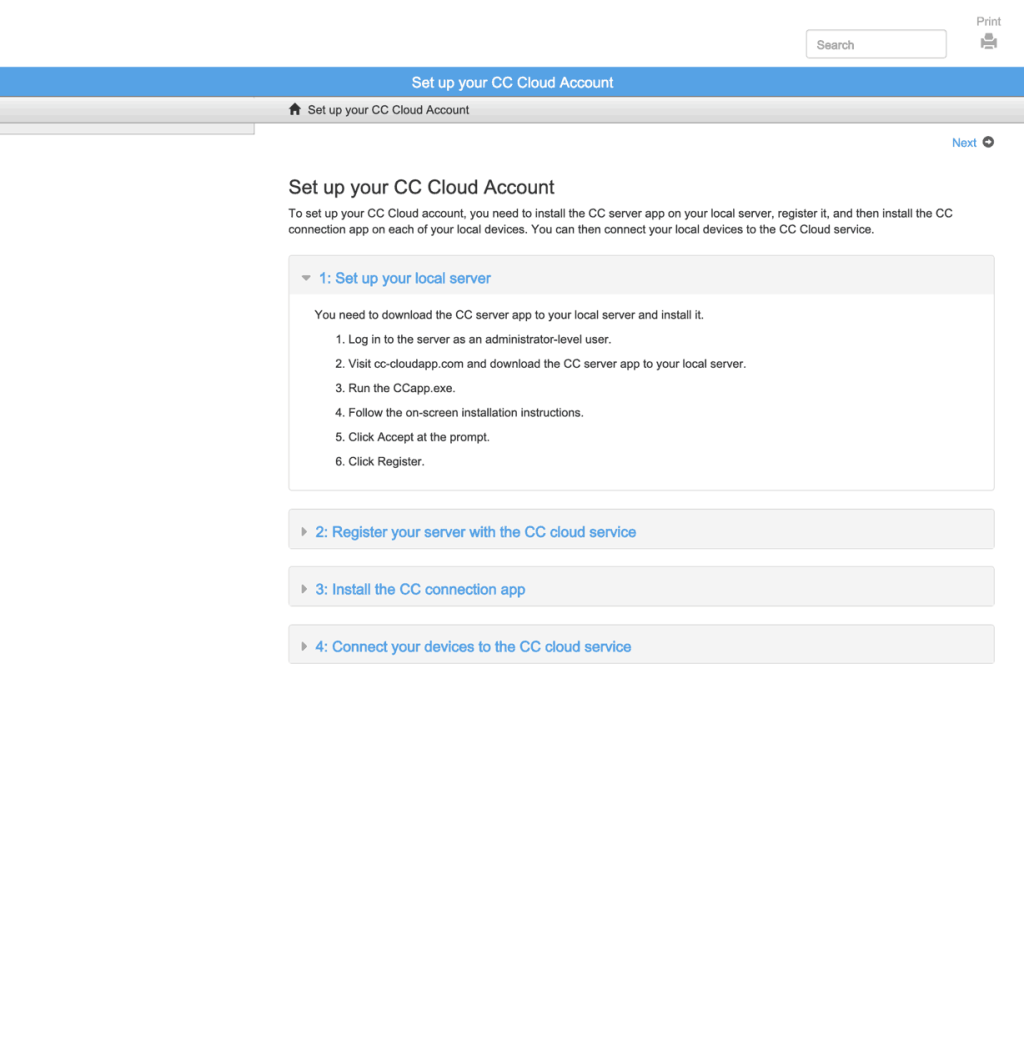
Task: Open the '1: Set up your local server' heading
Action: click(405, 278)
